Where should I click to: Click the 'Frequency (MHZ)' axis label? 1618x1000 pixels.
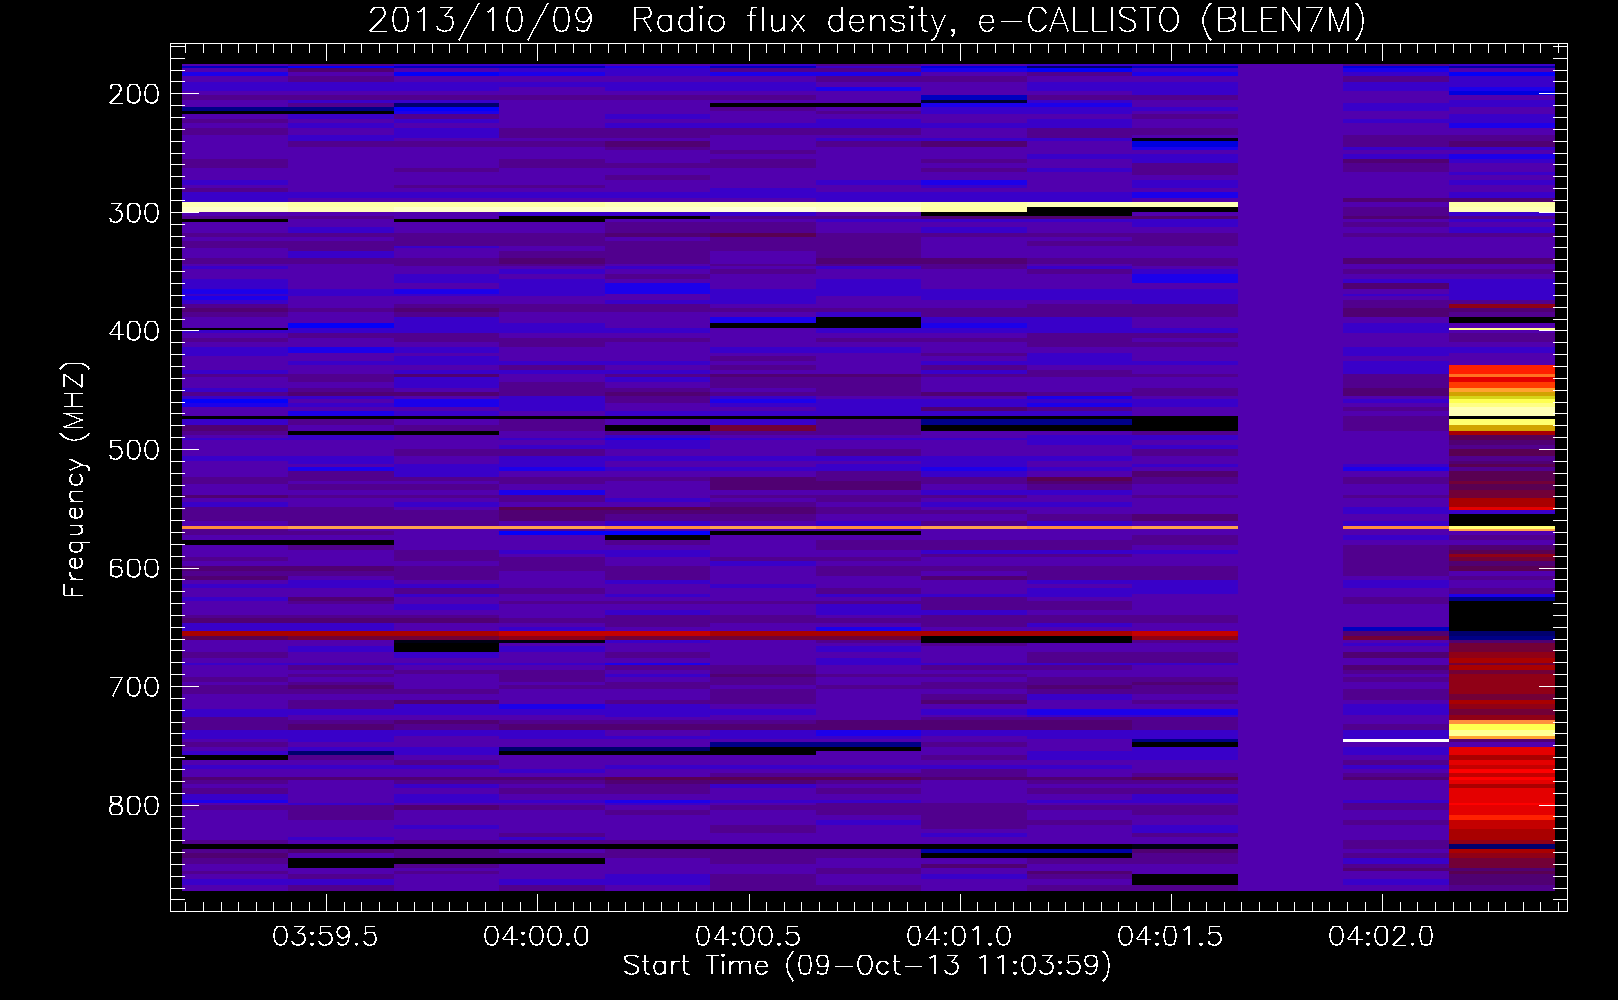coord(75,479)
